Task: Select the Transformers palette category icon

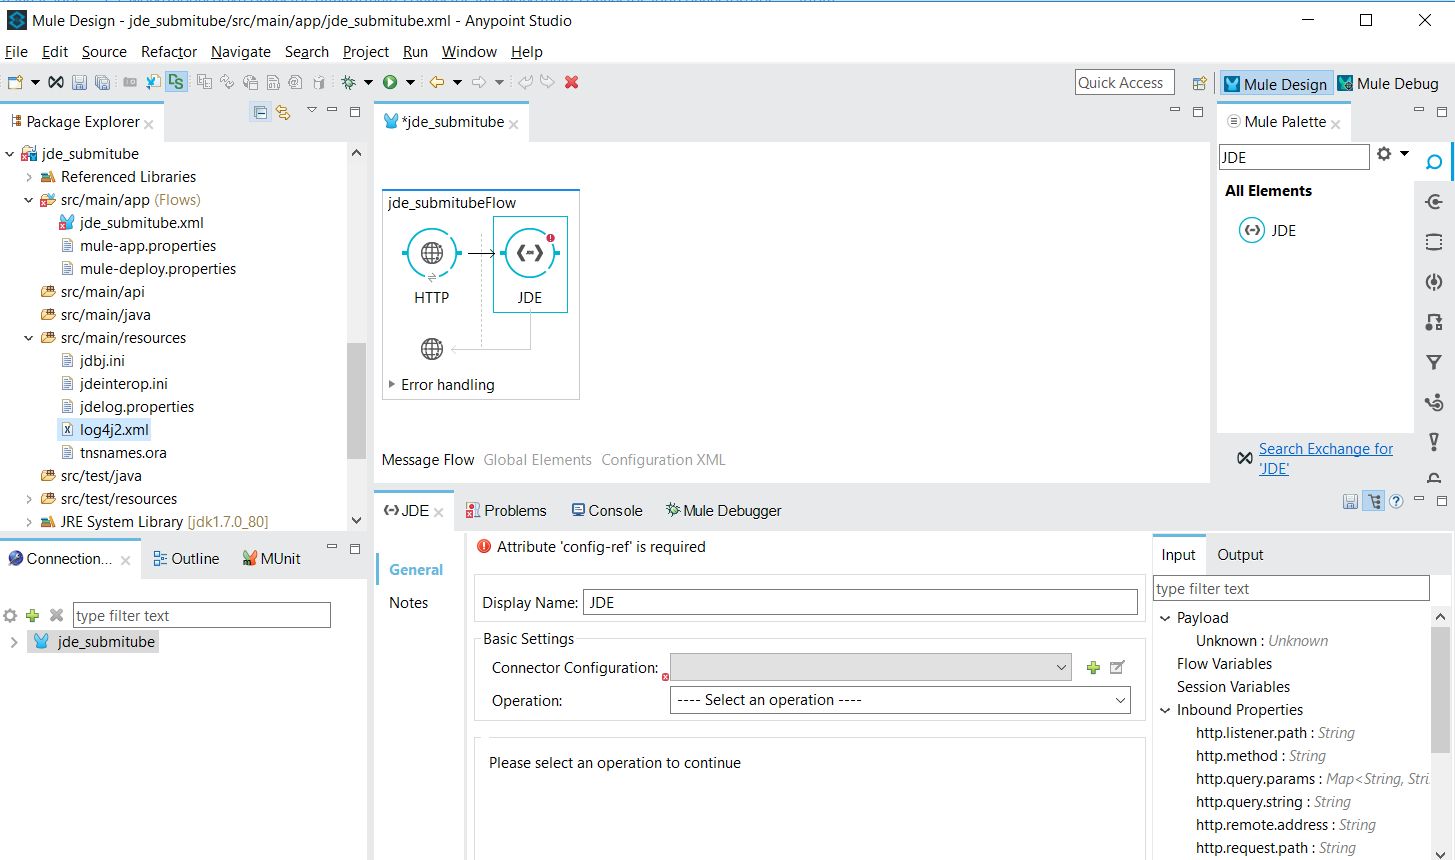Action: click(x=1434, y=322)
